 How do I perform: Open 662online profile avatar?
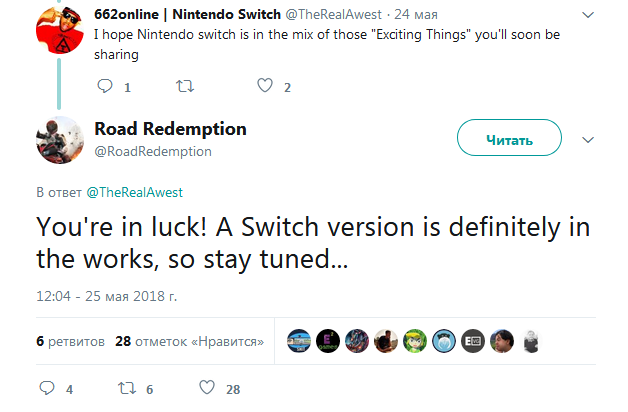(60, 30)
